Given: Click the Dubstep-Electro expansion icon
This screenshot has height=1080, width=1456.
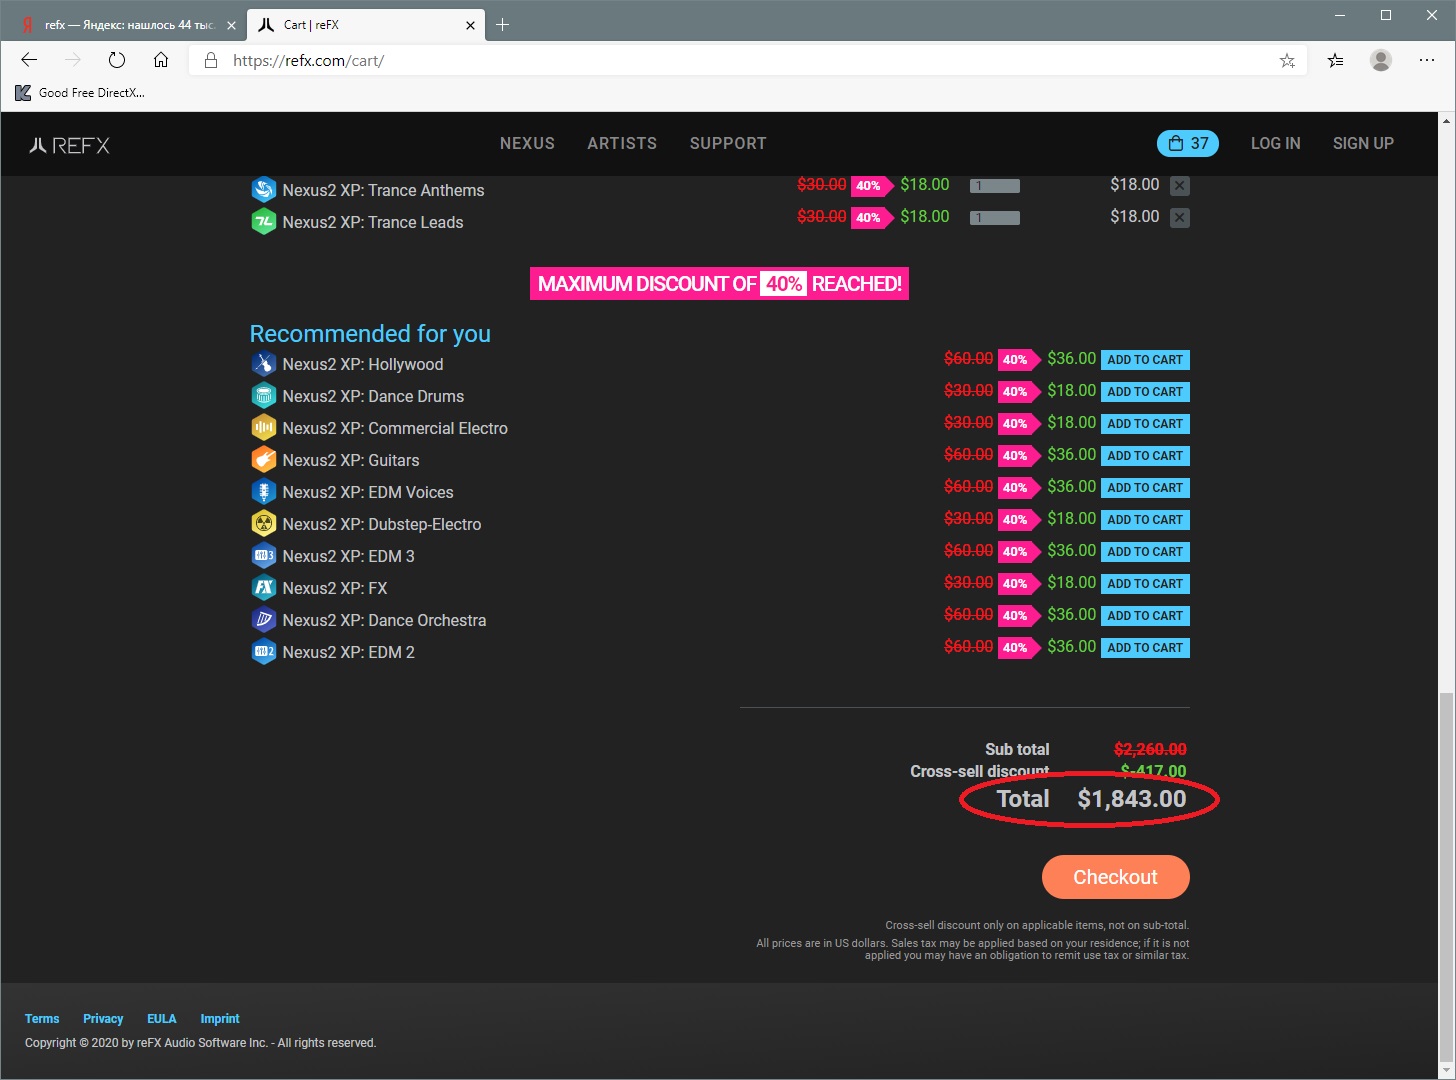Looking at the screenshot, I should [x=263, y=524].
